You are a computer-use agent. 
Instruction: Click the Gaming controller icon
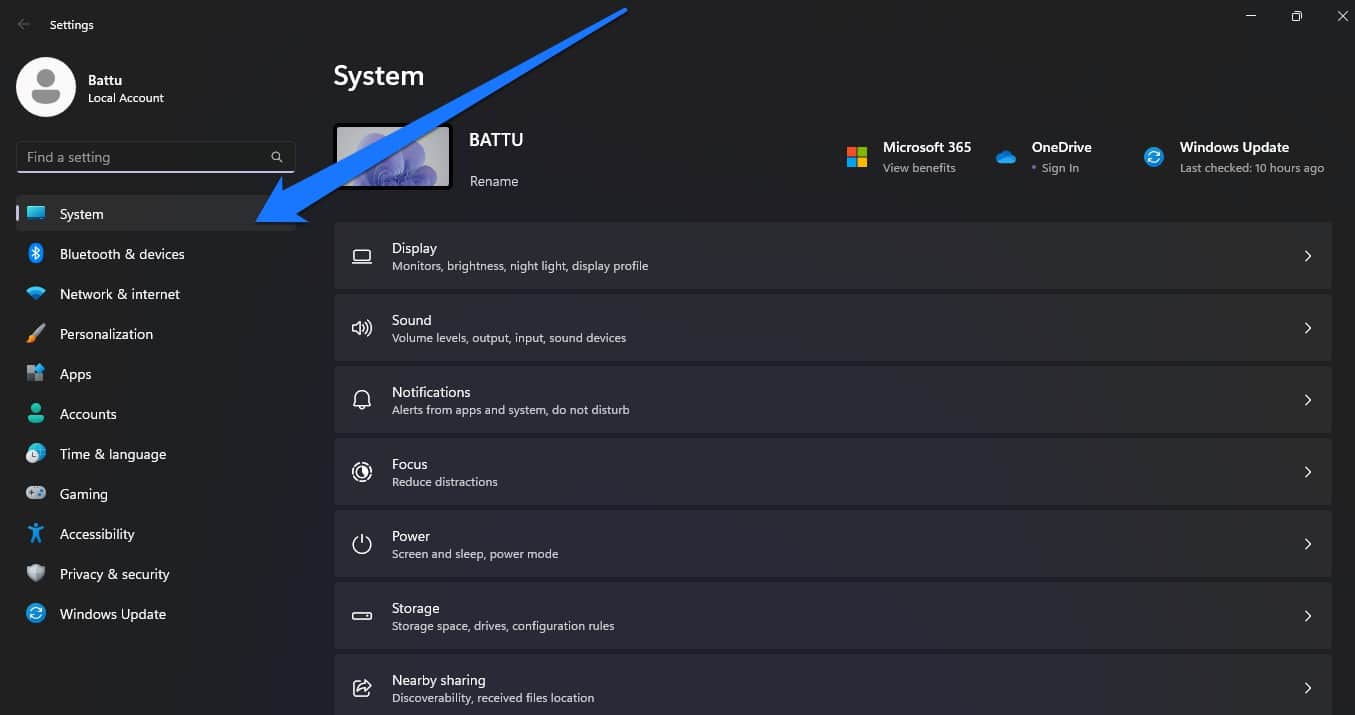(36, 493)
